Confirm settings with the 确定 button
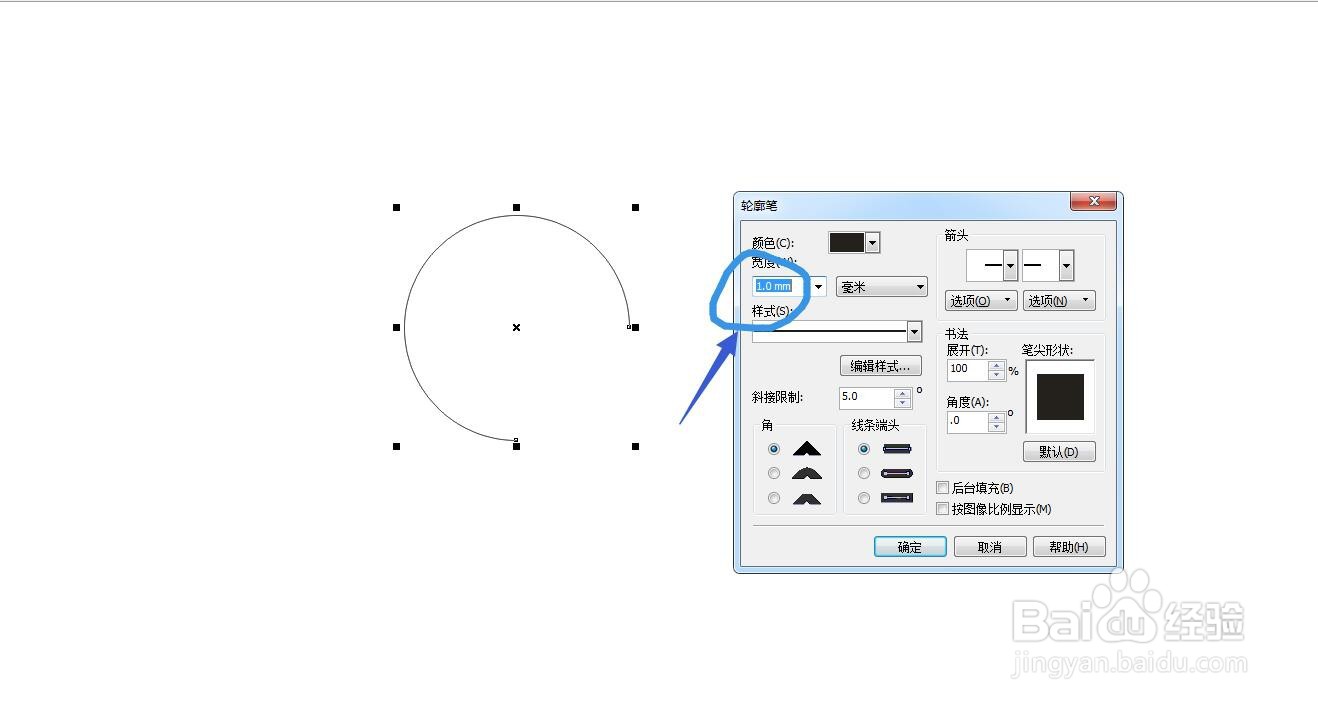Screen dimensions: 1318x708 point(909,547)
